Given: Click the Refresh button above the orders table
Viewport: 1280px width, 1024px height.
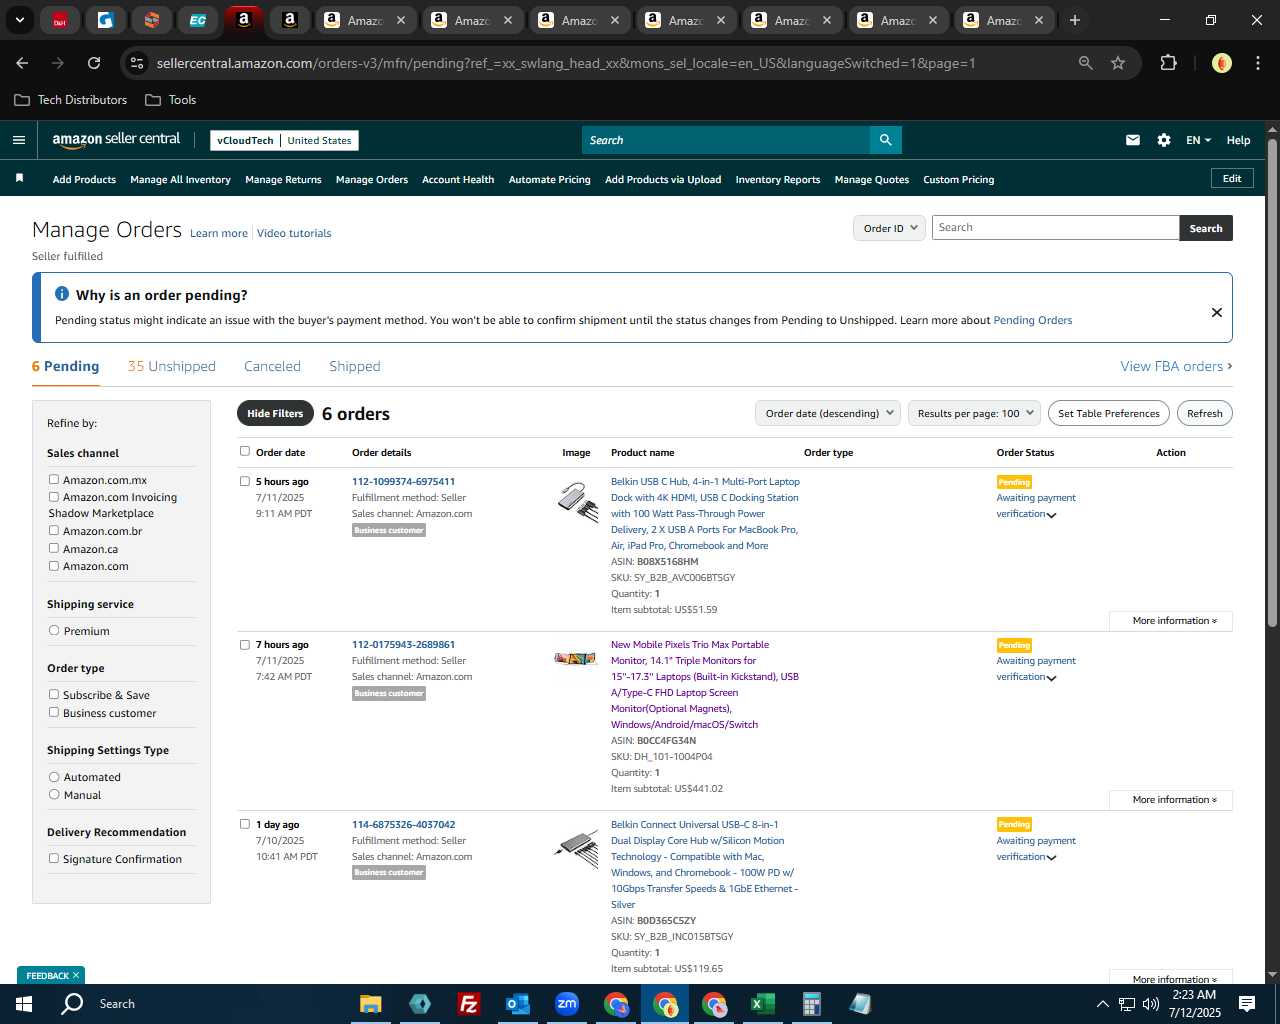Looking at the screenshot, I should coord(1204,413).
